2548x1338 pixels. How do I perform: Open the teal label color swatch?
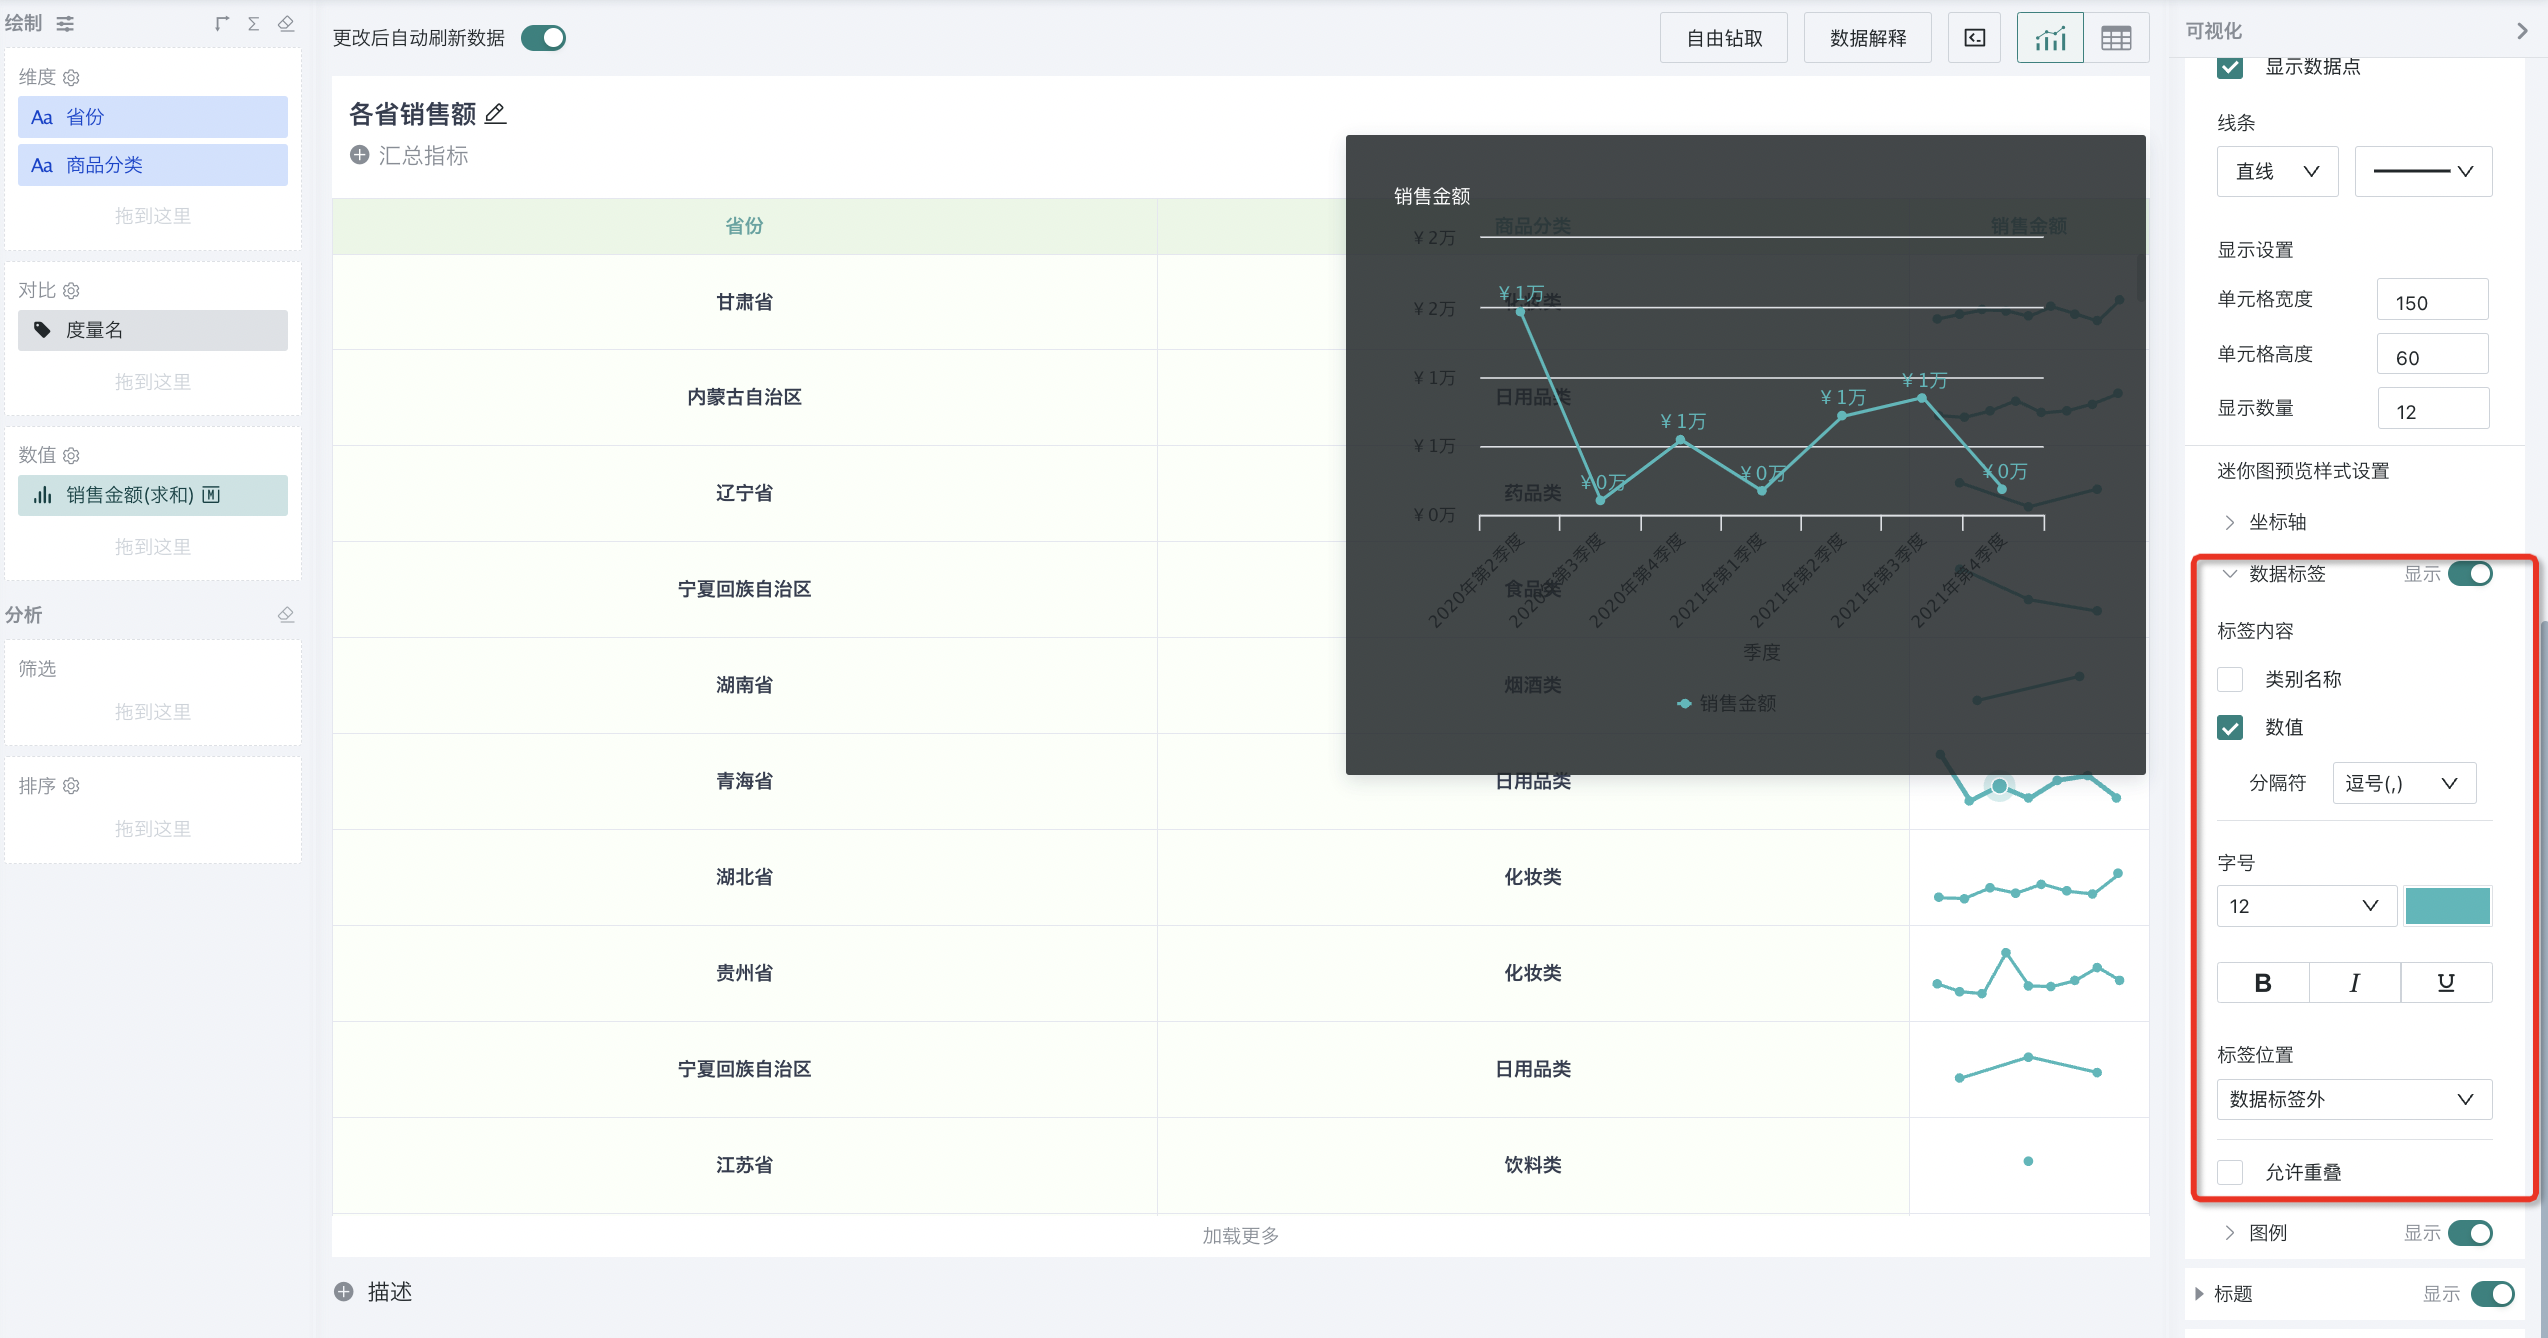(2447, 905)
